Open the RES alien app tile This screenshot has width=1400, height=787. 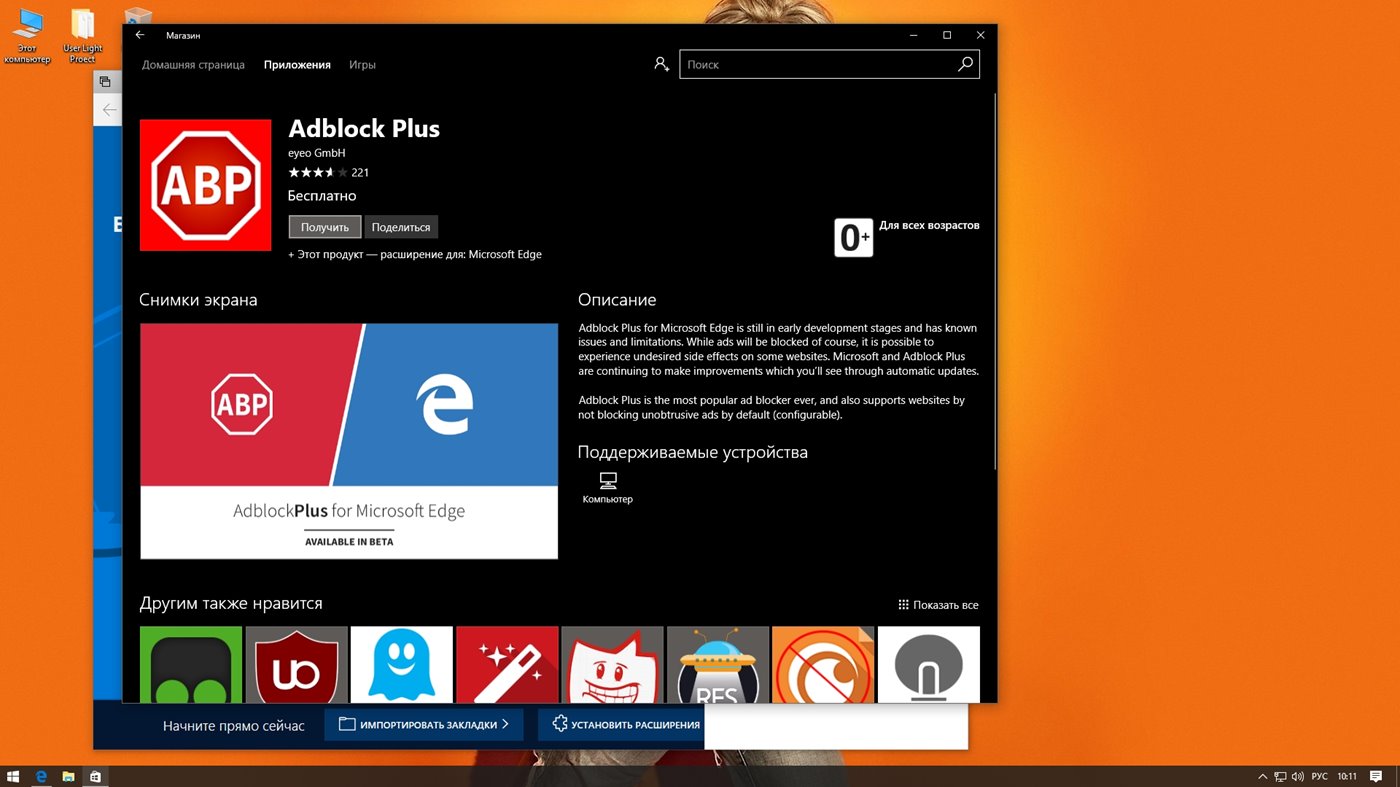pos(718,665)
